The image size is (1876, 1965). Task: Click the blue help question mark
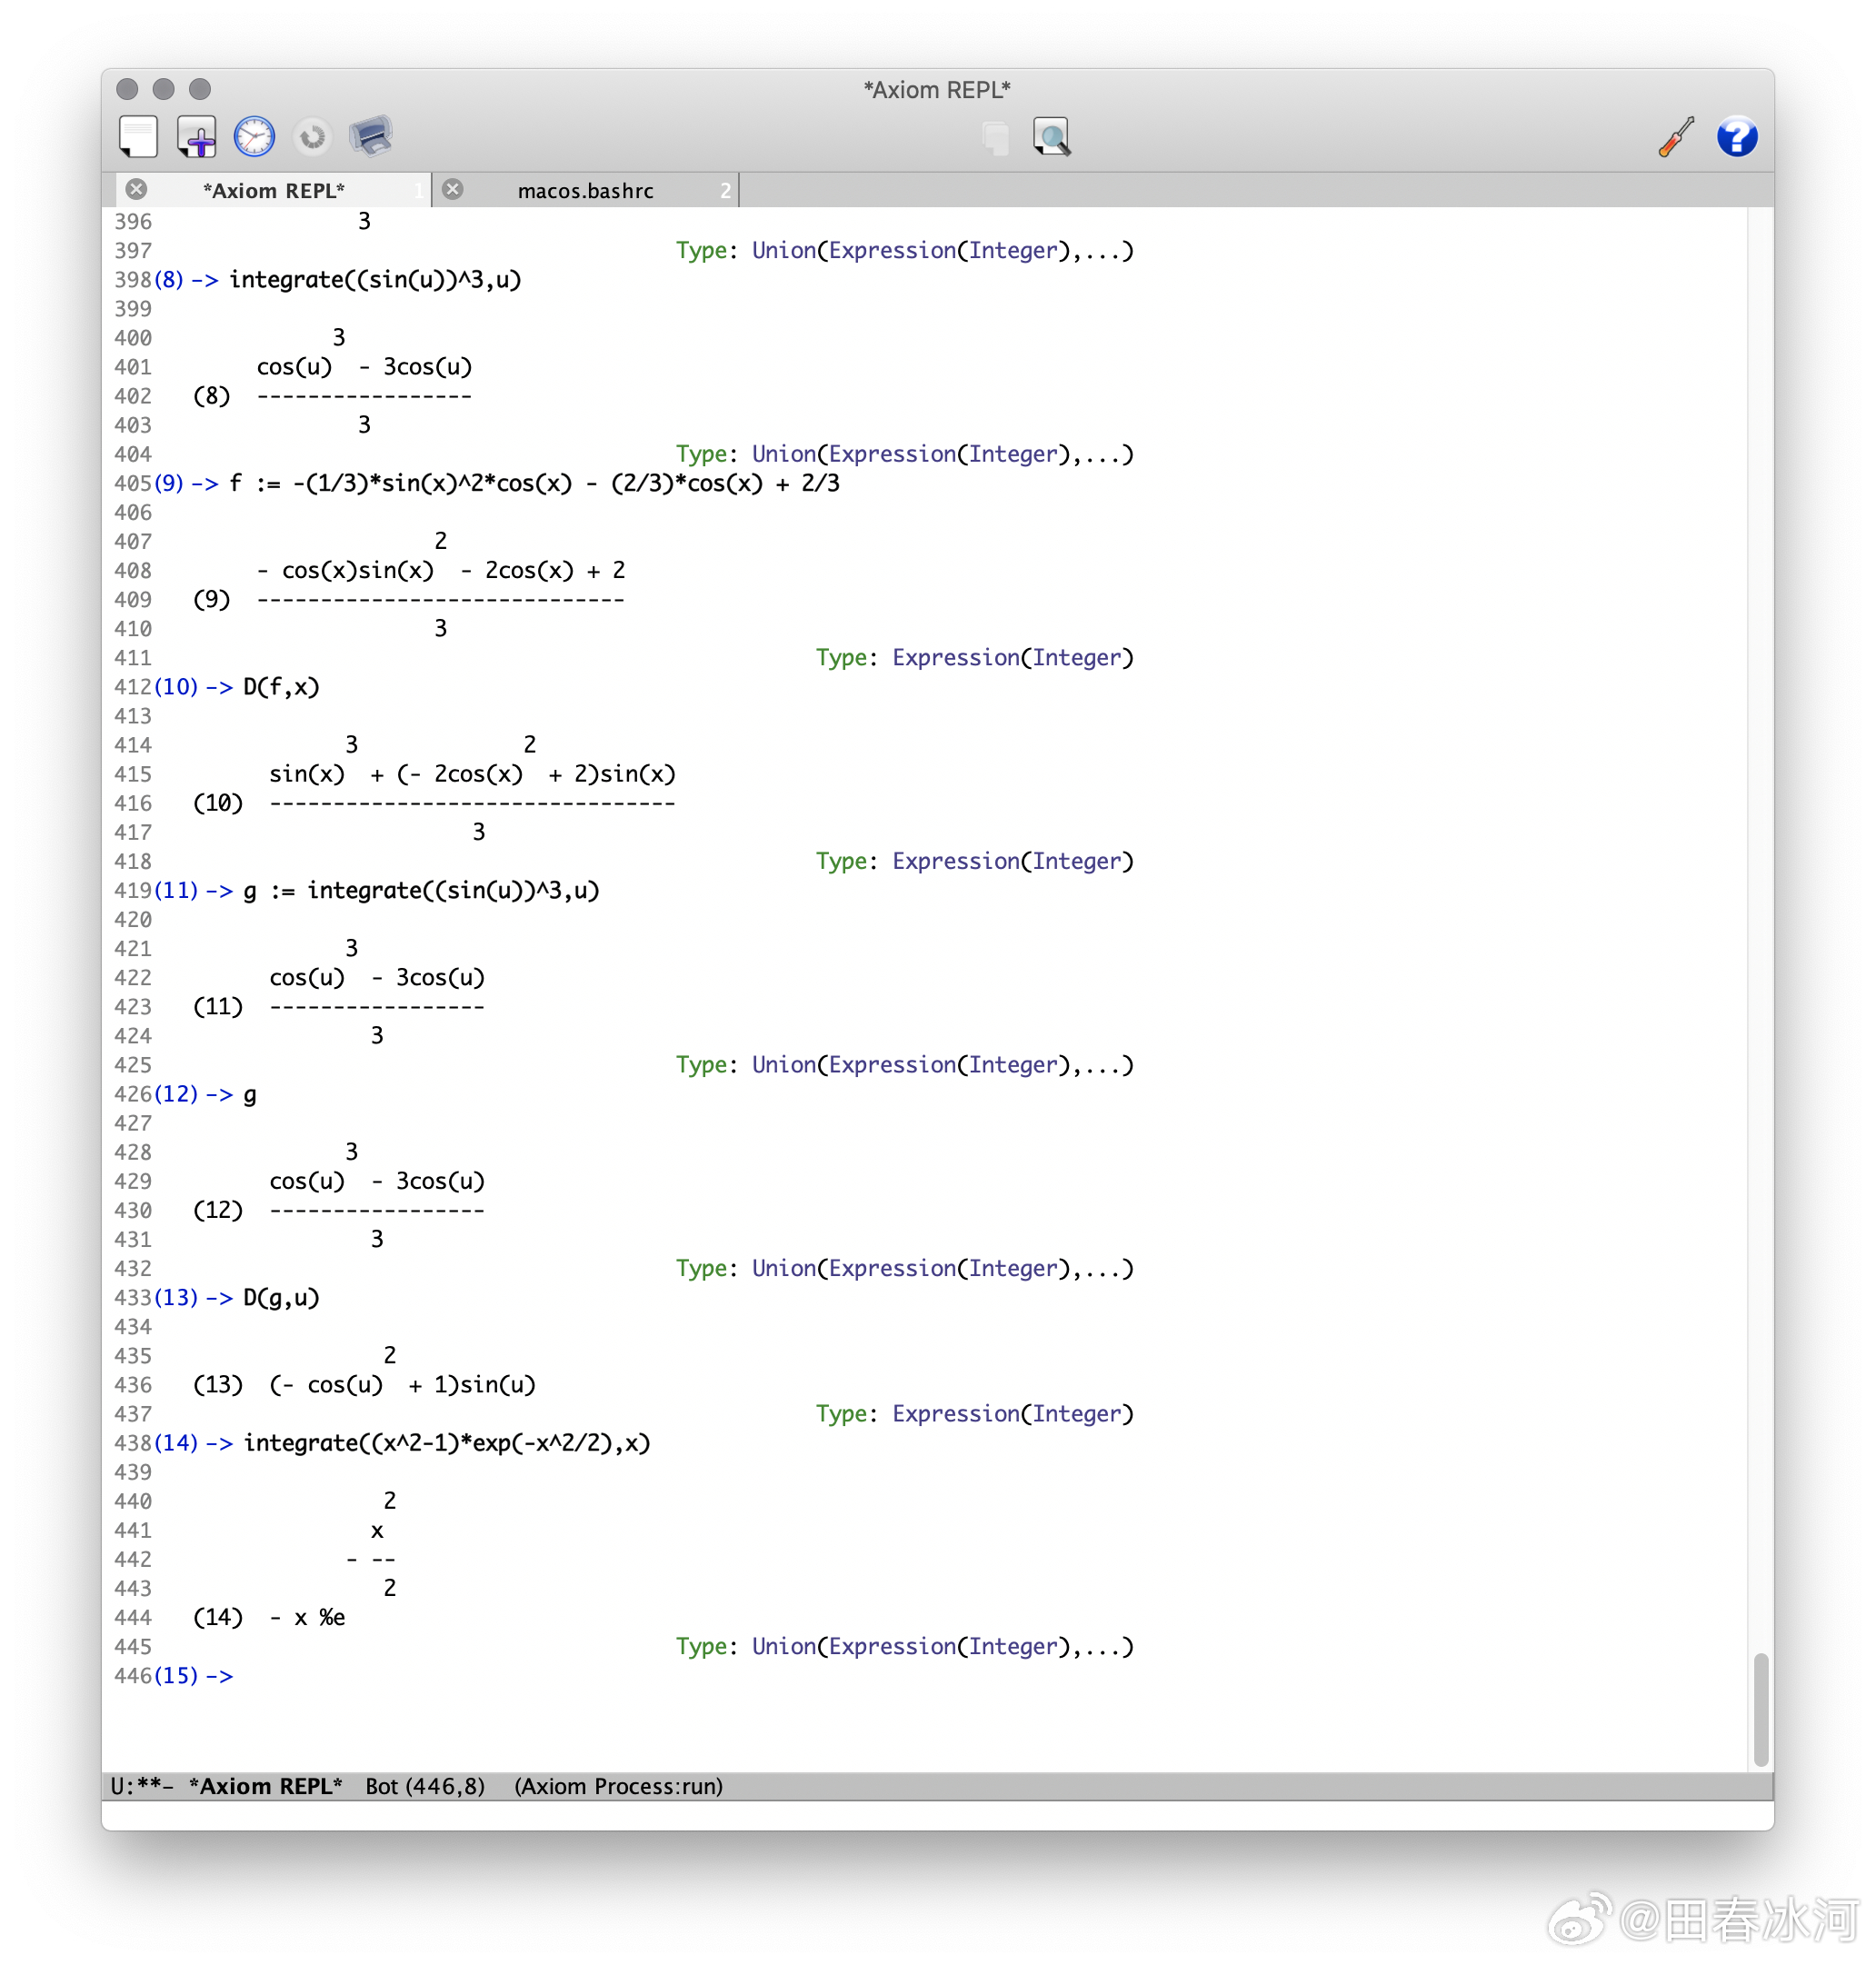coord(1737,137)
